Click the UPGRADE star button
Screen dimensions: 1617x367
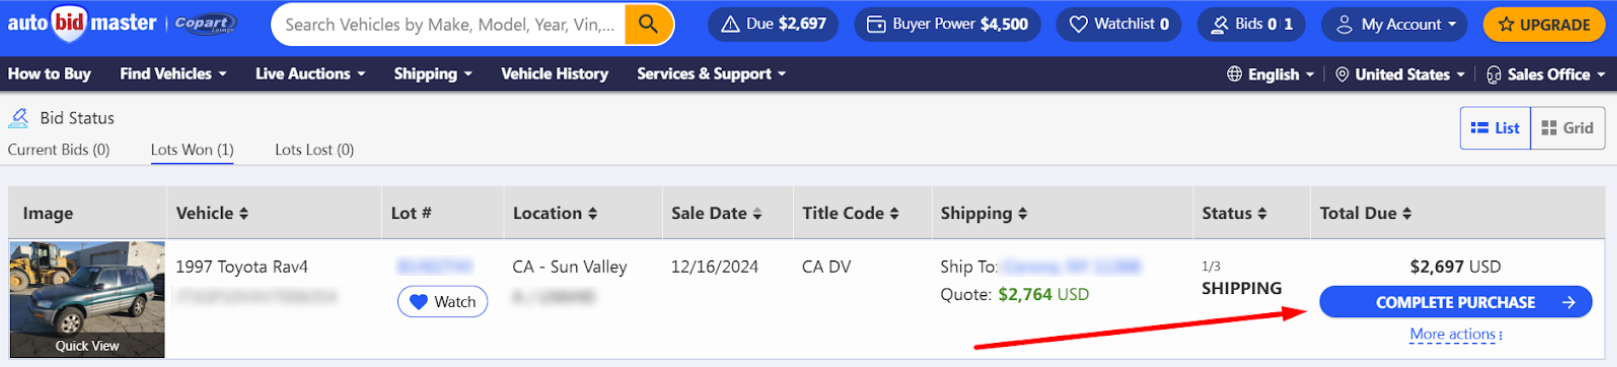coord(1543,24)
